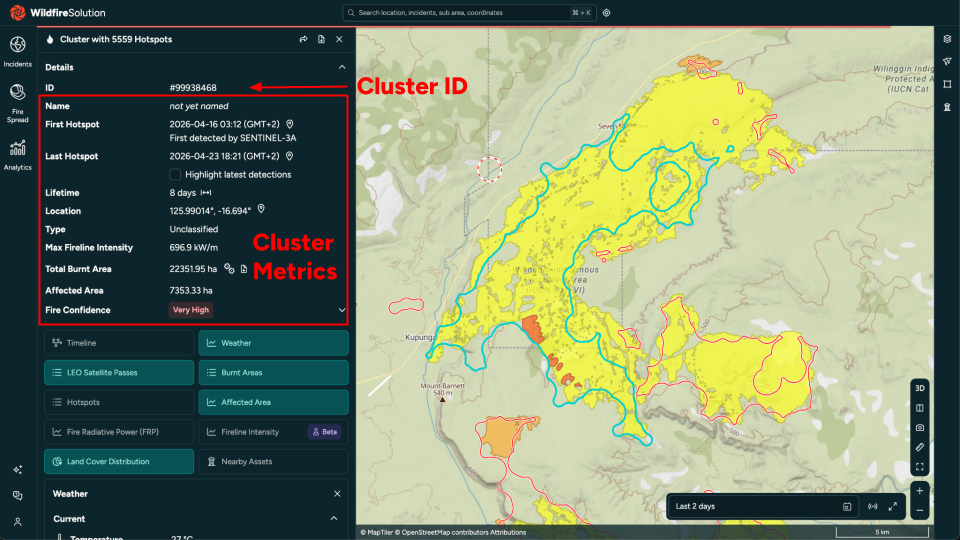Screen dimensions: 960x540
Task: Enter fullscreen map mode
Action: coord(920,467)
